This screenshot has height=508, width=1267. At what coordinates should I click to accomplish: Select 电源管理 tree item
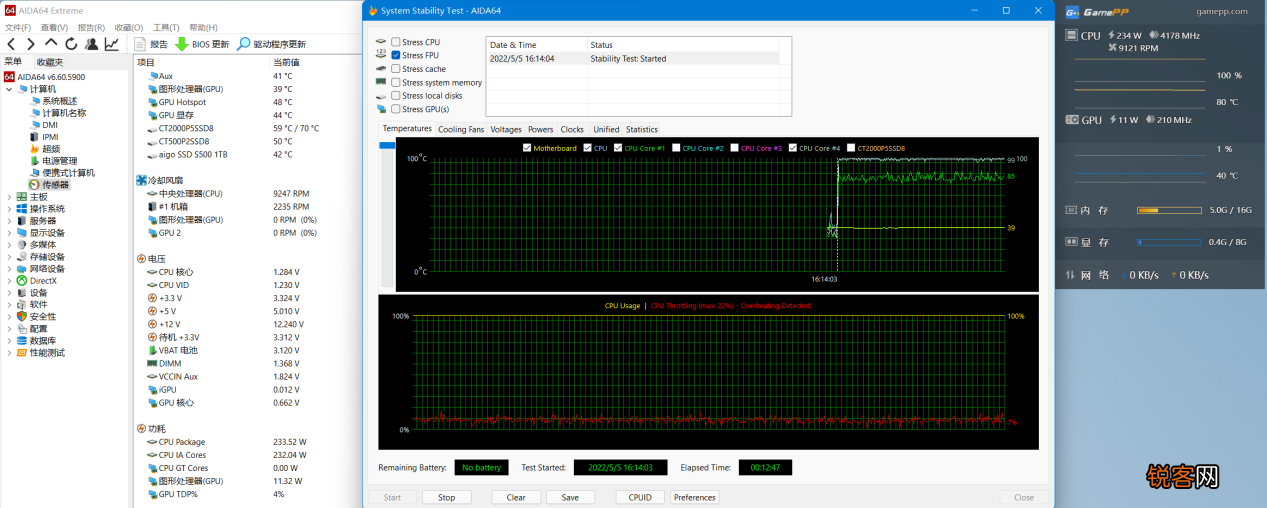click(x=59, y=161)
